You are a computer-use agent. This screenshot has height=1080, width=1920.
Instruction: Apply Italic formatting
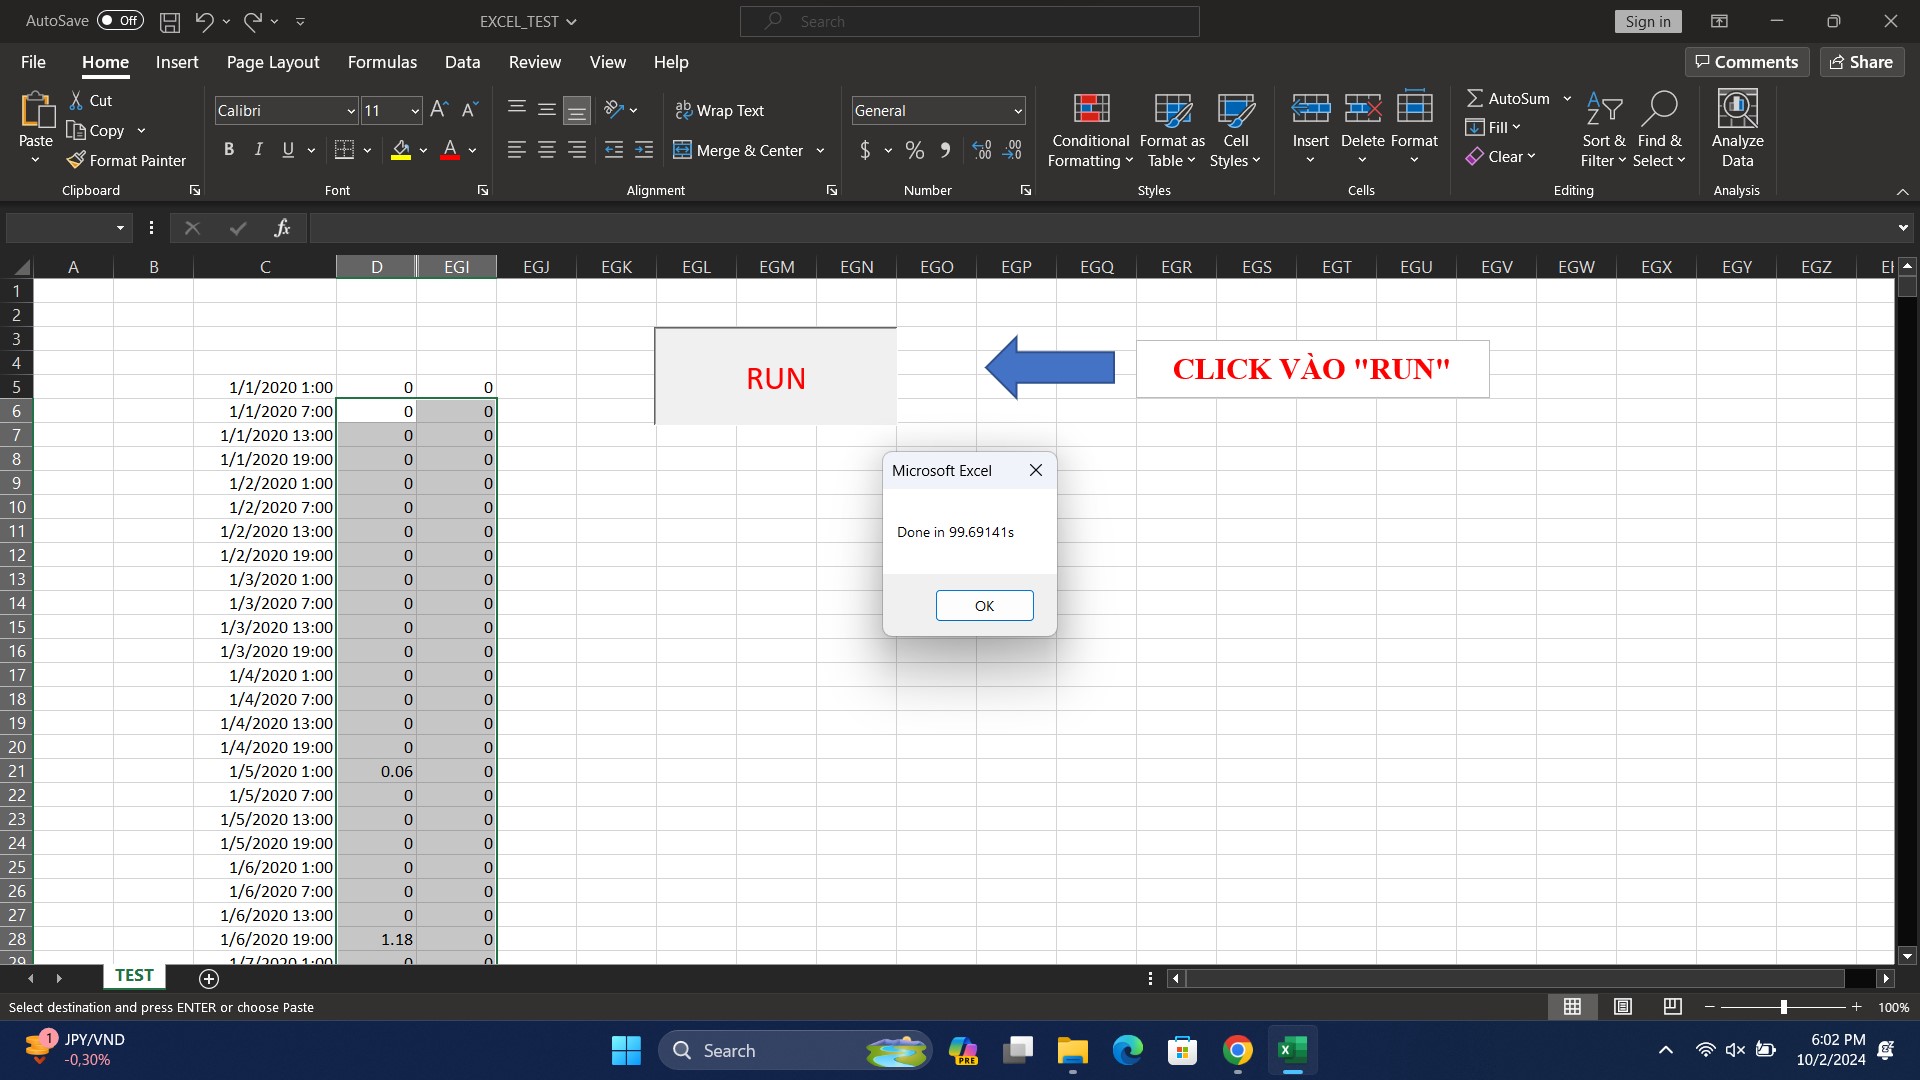(258, 149)
